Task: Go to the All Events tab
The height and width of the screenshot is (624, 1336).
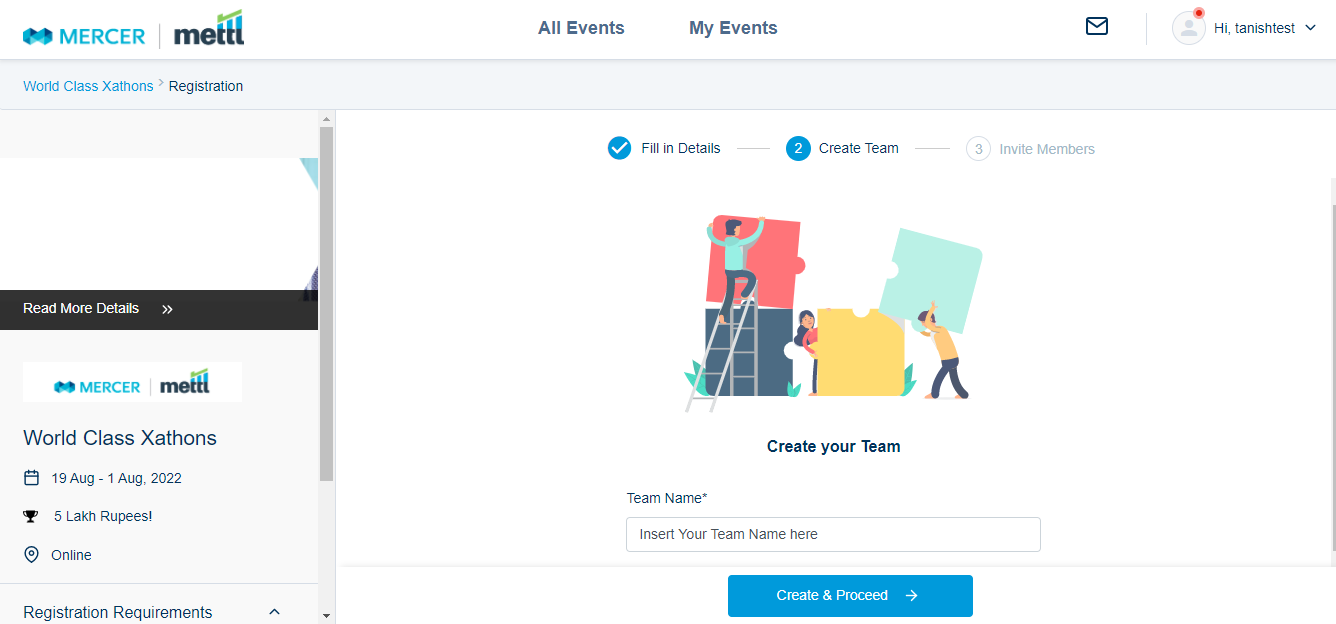Action: pyautogui.click(x=581, y=28)
